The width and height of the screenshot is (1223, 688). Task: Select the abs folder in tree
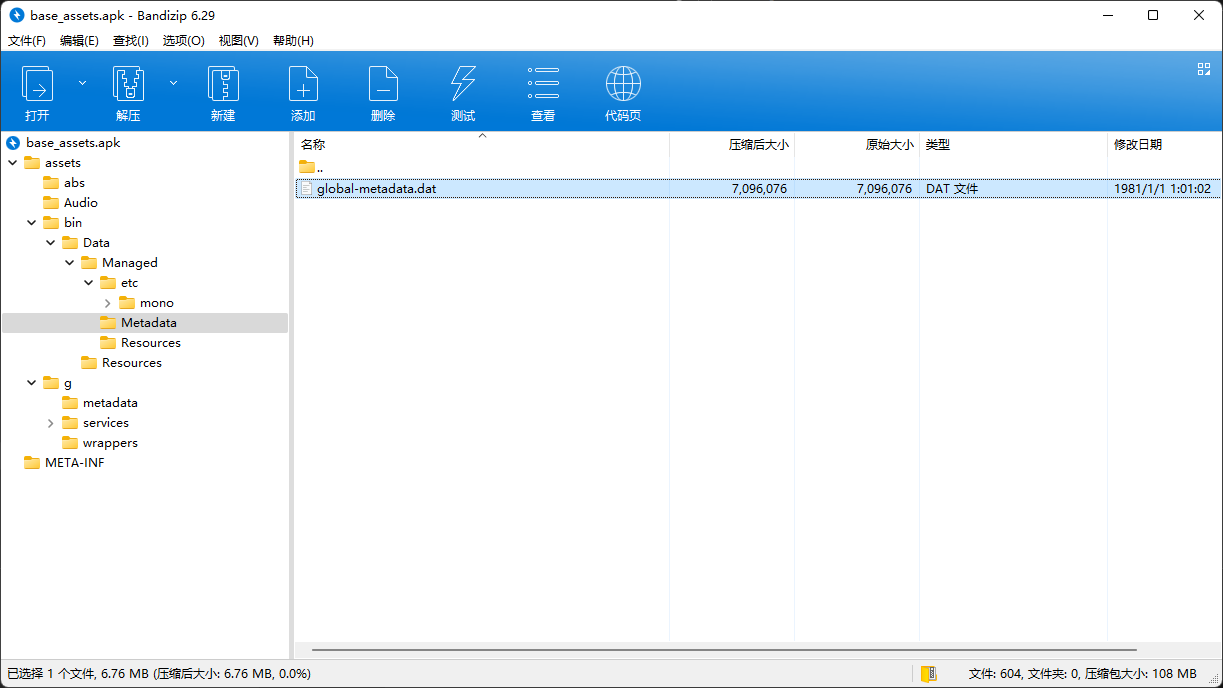click(74, 183)
